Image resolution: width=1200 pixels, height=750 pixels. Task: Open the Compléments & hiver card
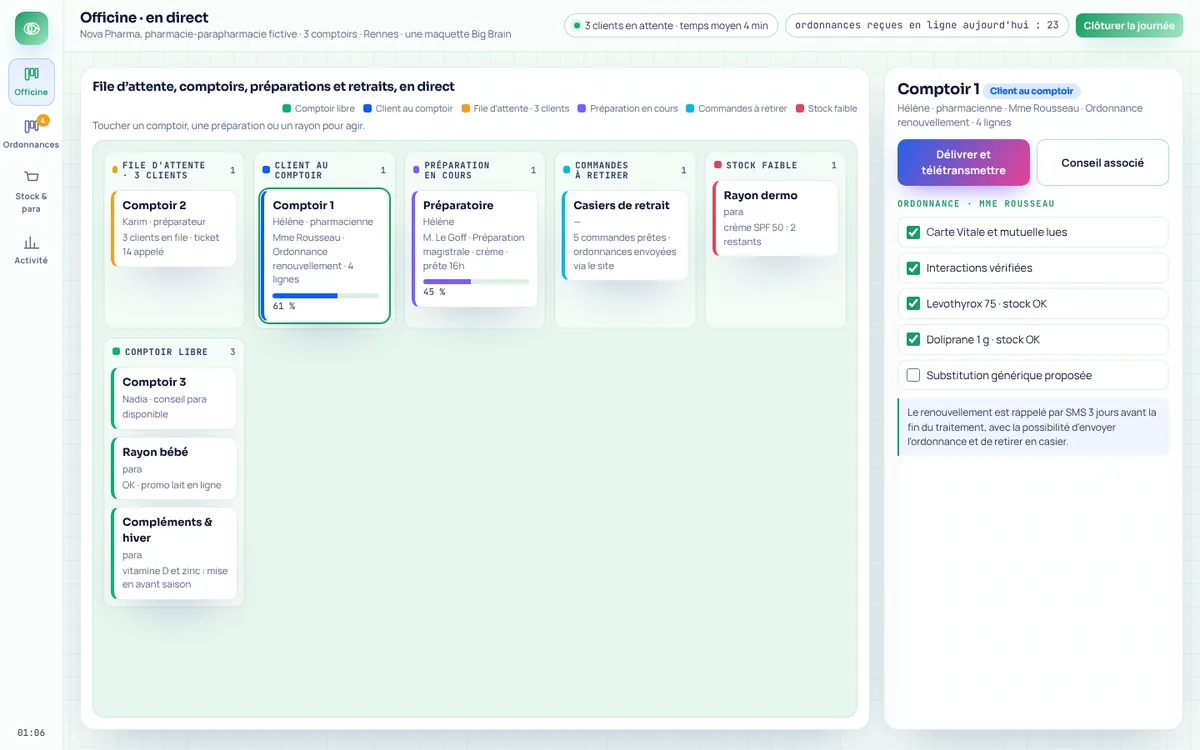click(x=174, y=552)
